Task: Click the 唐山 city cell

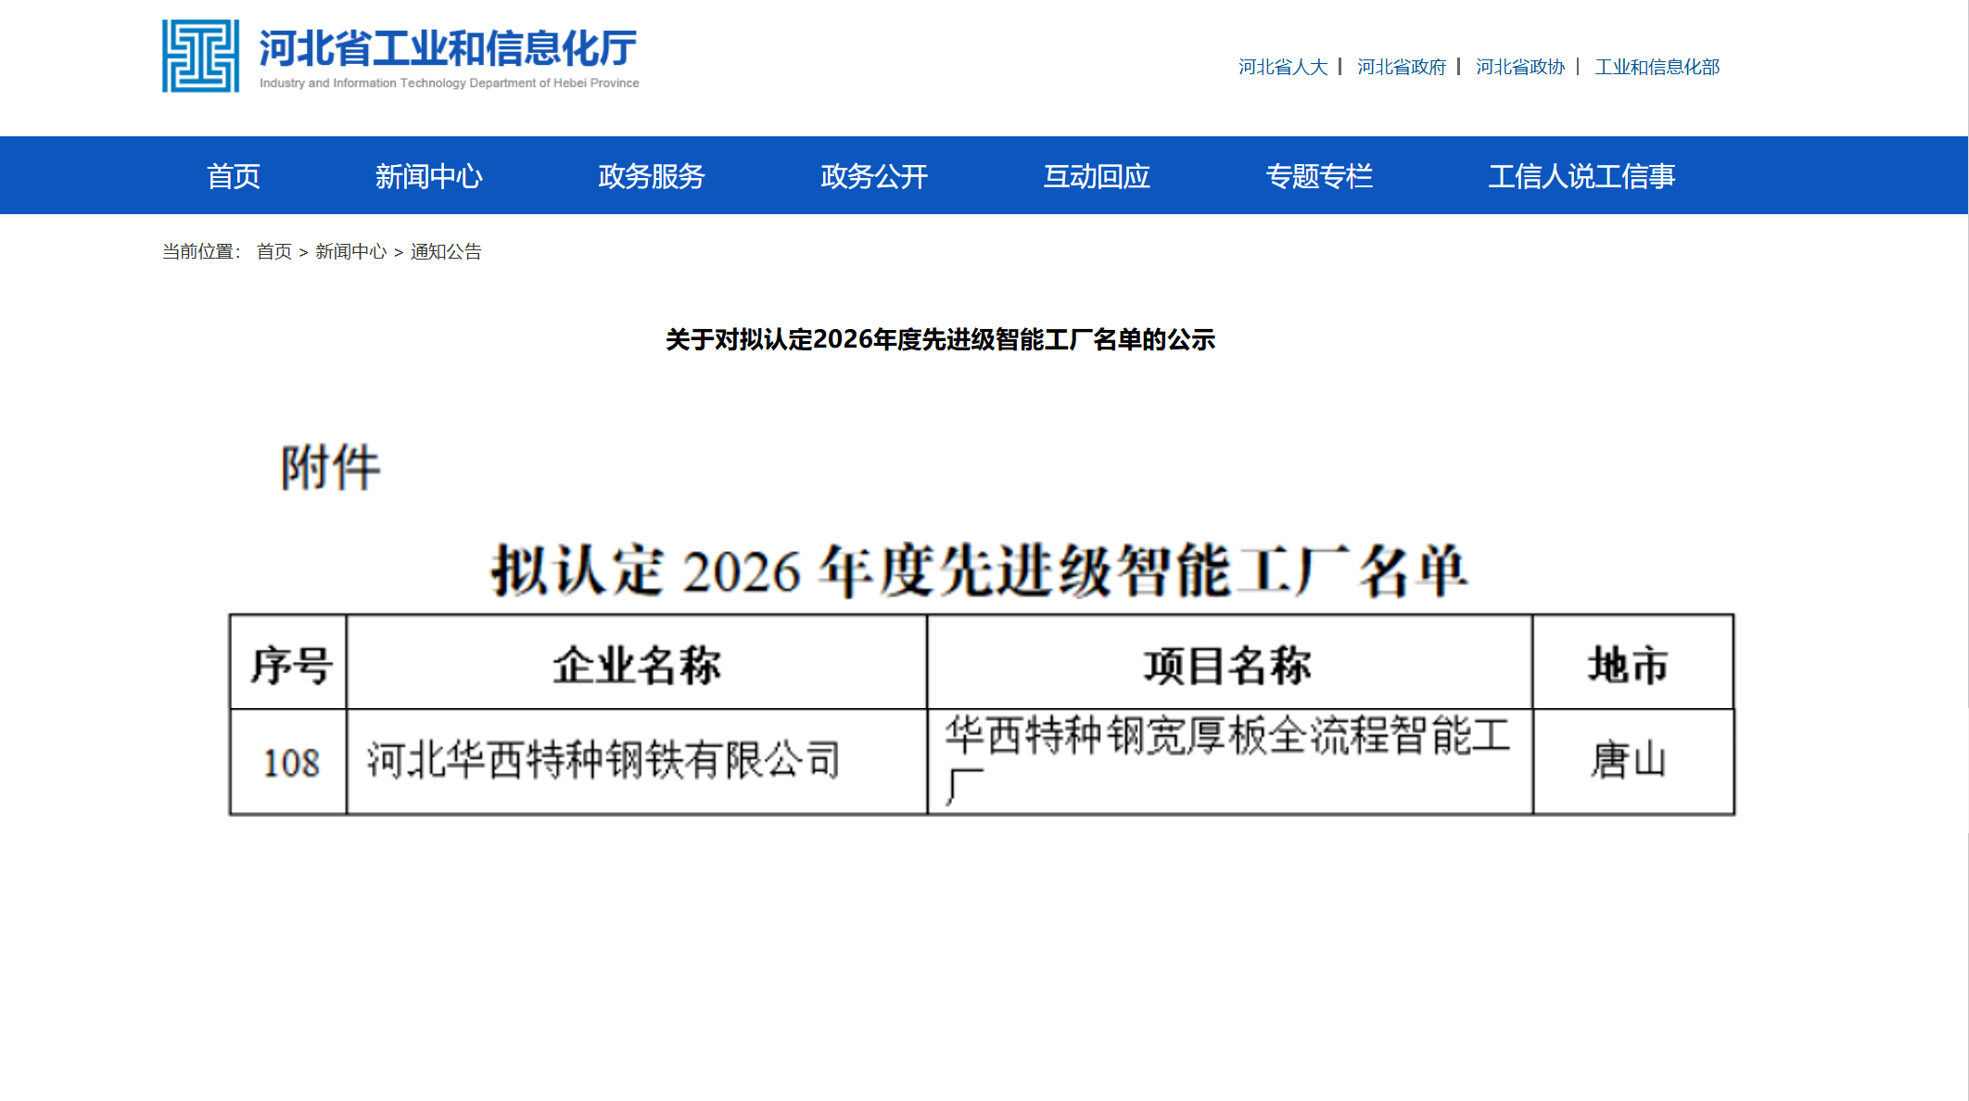Action: pos(1632,762)
